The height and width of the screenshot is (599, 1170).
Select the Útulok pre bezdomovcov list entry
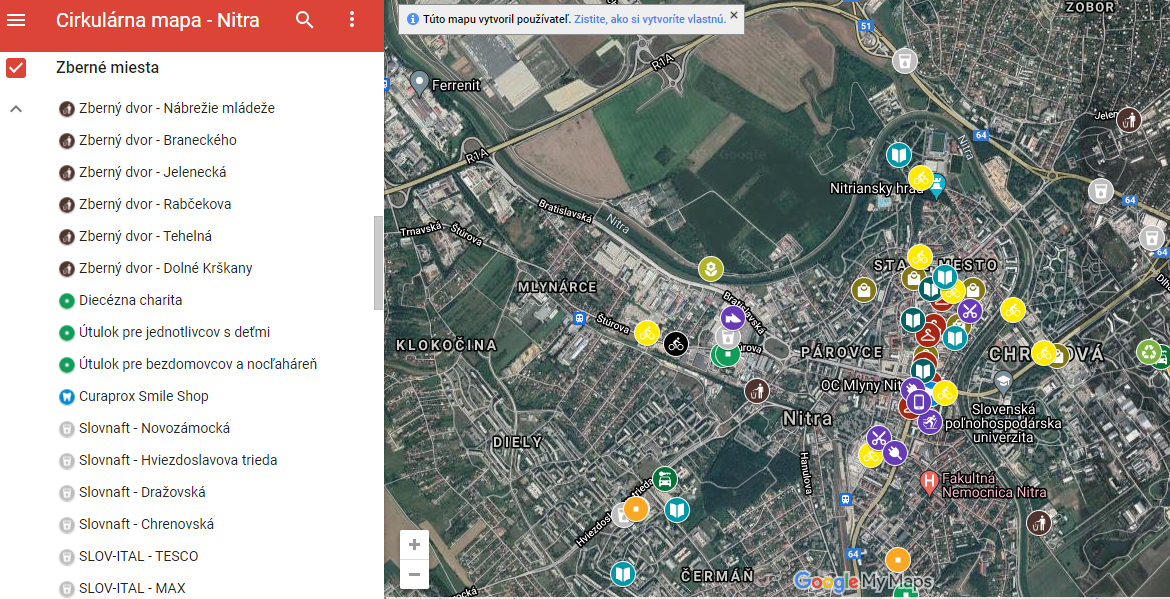pyautogui.click(x=199, y=364)
